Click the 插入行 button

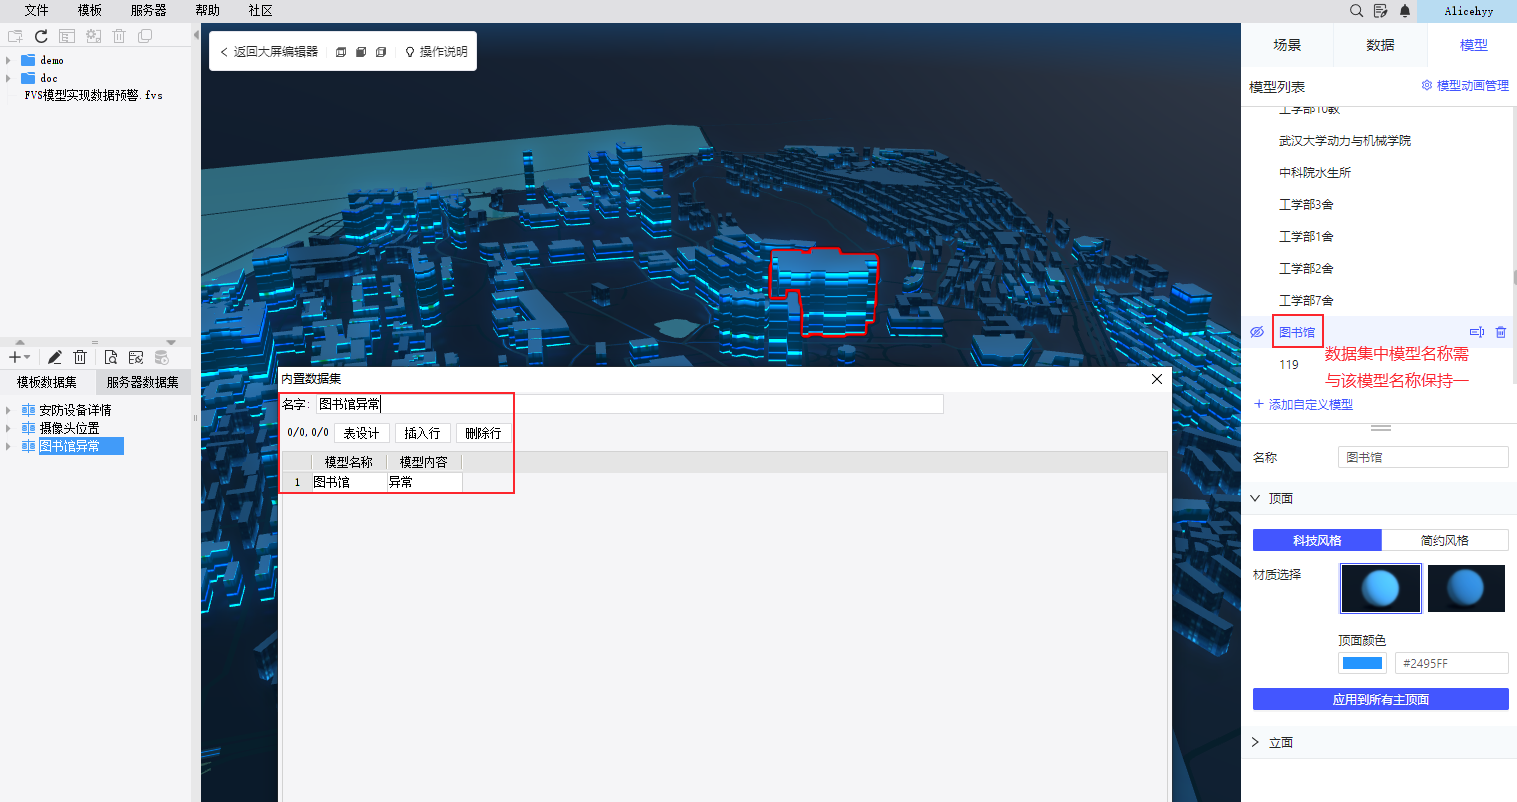pyautogui.click(x=422, y=433)
